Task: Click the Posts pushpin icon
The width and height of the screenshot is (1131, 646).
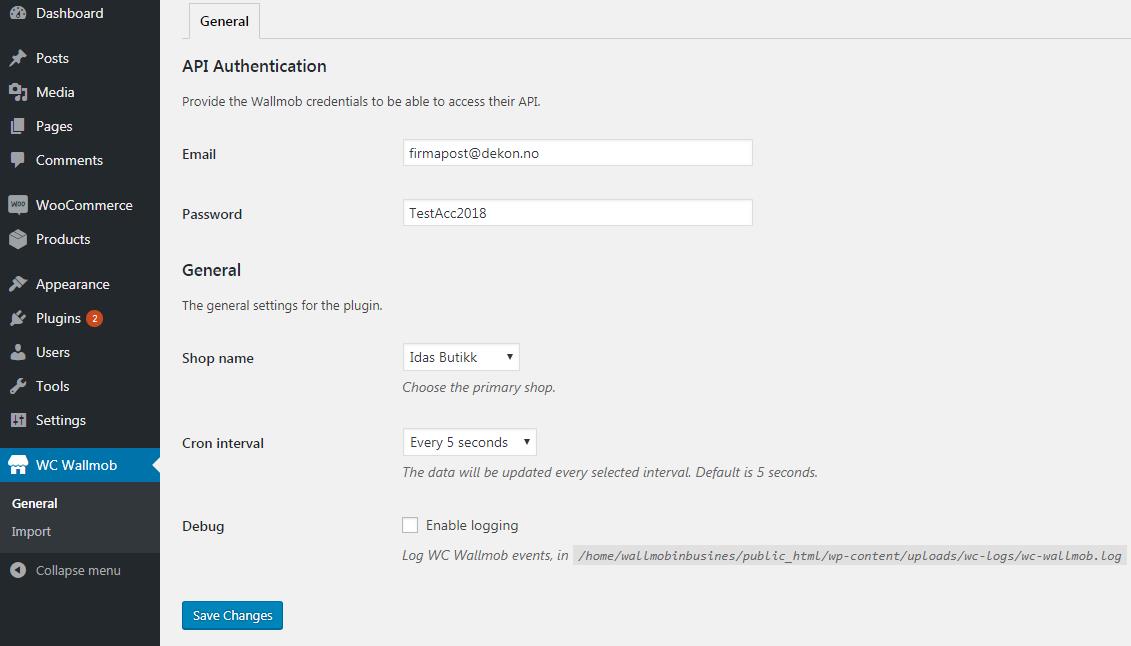Action: (18, 58)
